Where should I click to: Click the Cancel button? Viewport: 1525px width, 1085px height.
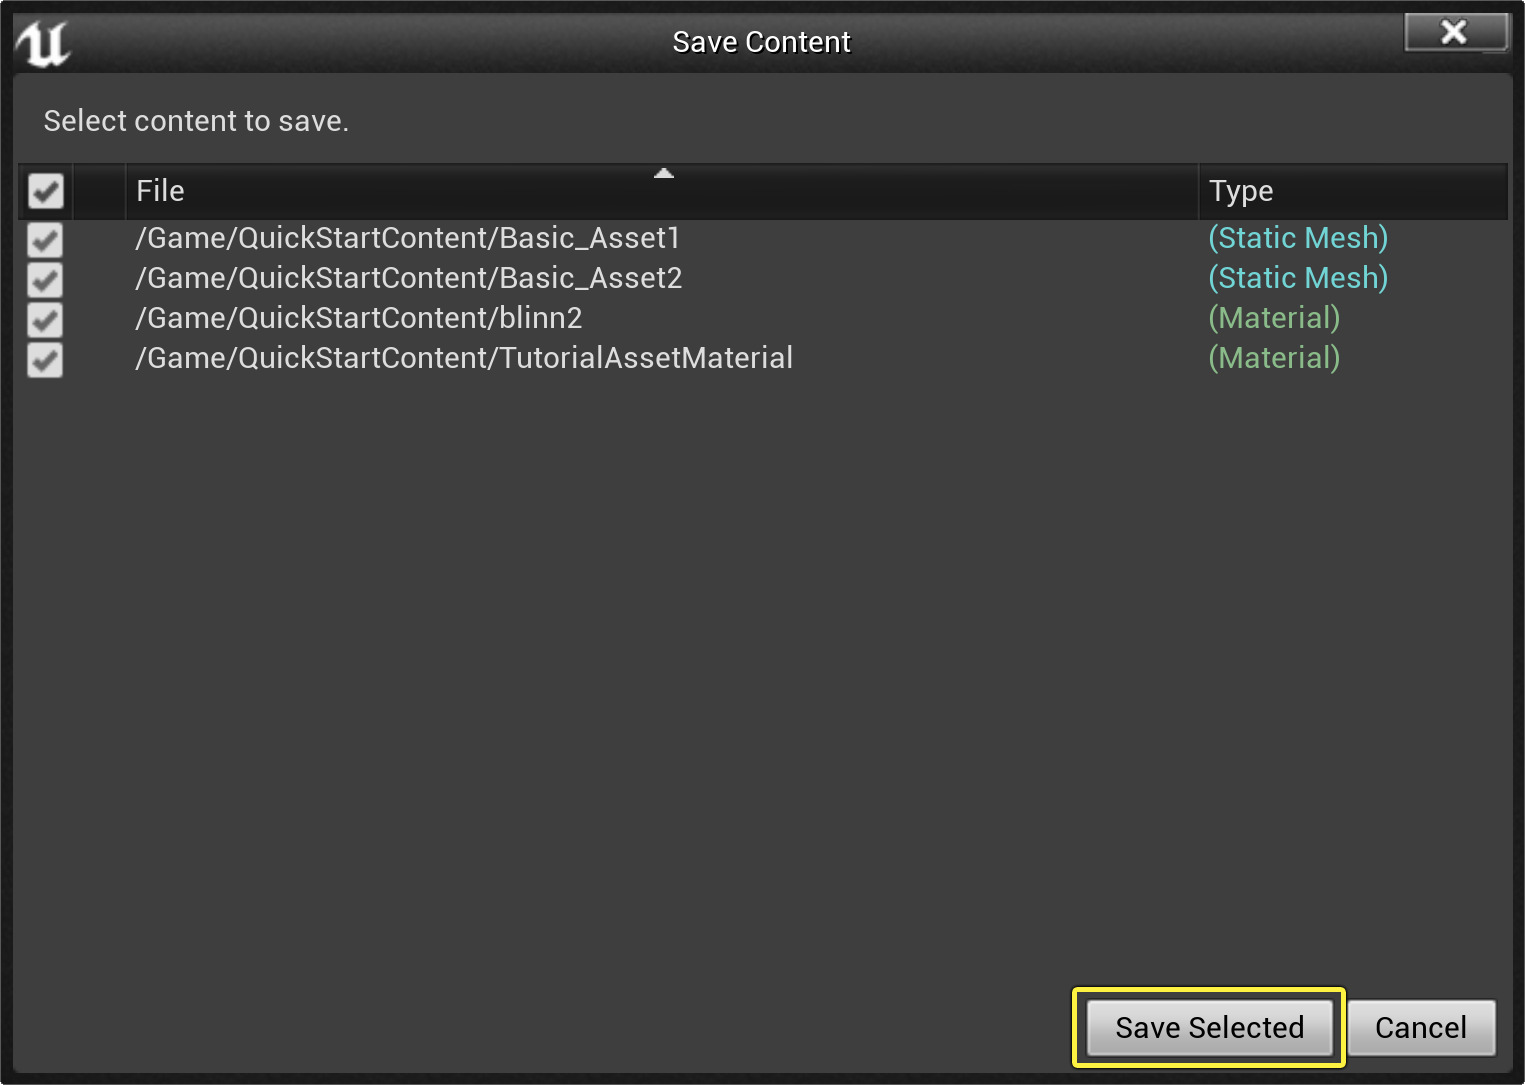[x=1421, y=1027]
